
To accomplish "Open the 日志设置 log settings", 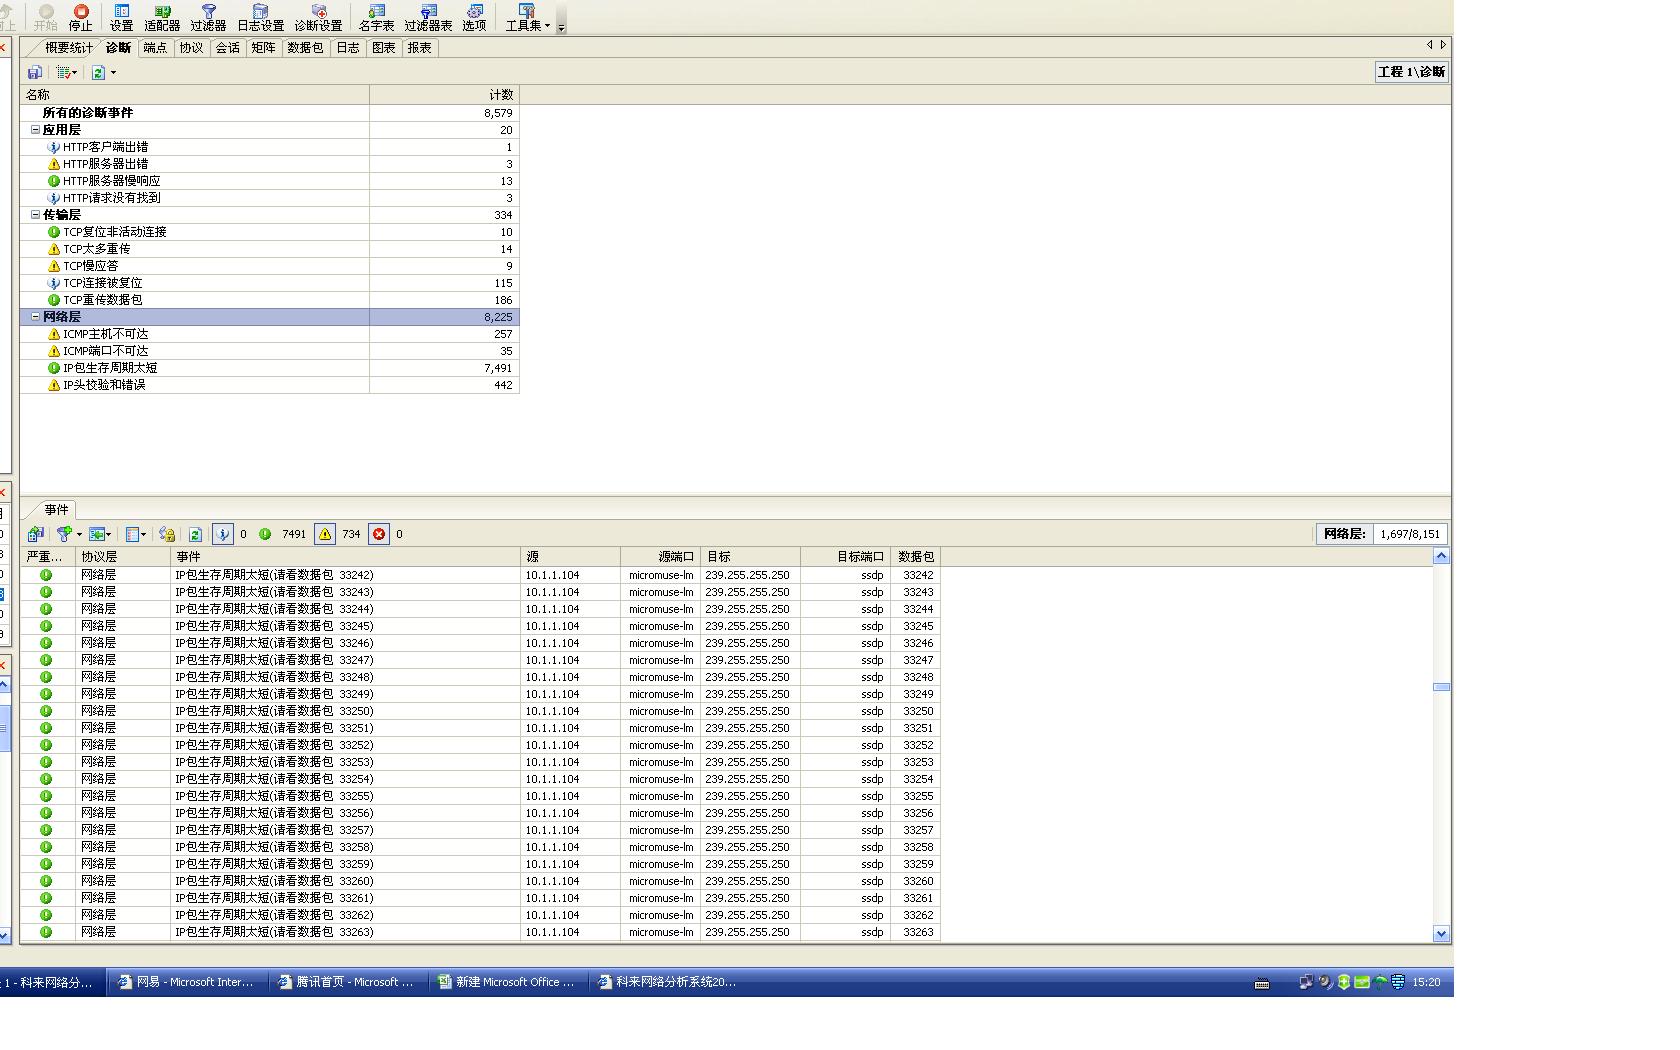I will (260, 17).
